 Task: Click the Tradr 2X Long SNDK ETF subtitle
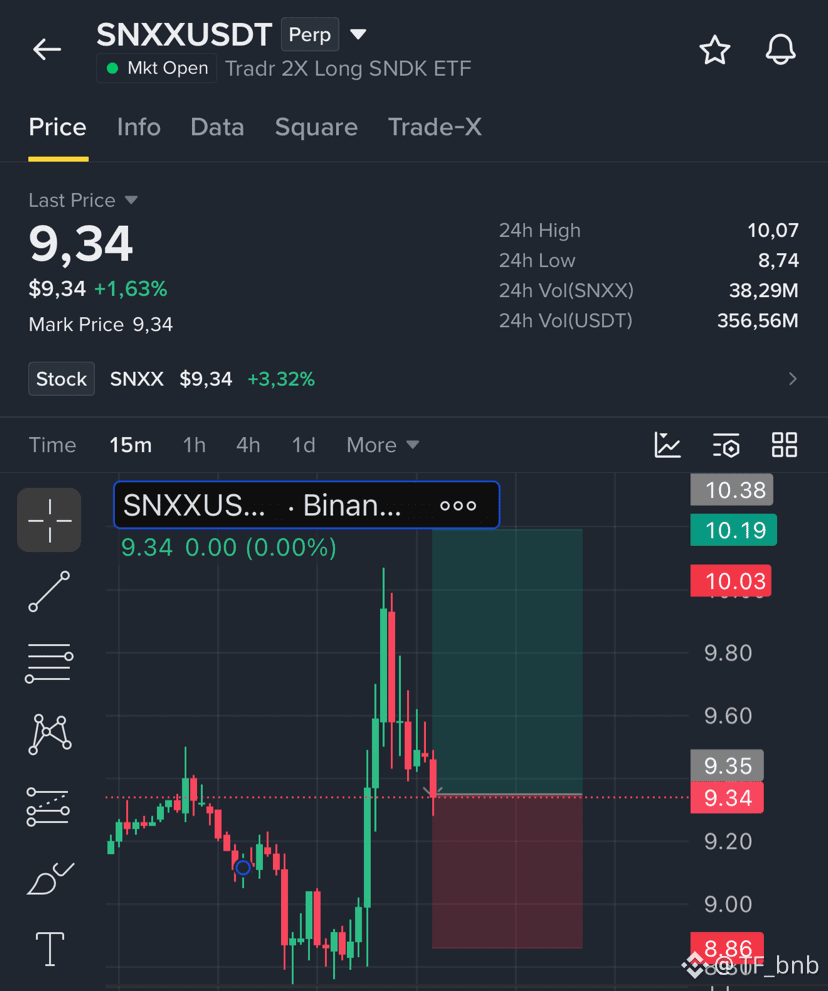click(348, 68)
